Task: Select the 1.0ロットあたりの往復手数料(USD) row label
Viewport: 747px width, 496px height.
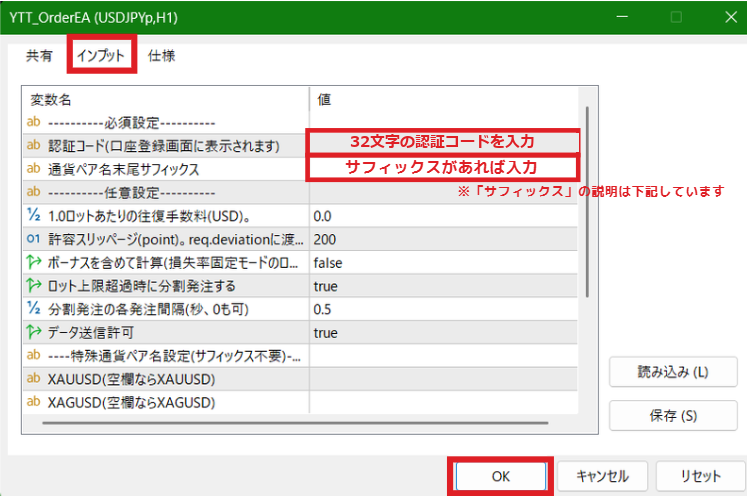Action: click(149, 216)
